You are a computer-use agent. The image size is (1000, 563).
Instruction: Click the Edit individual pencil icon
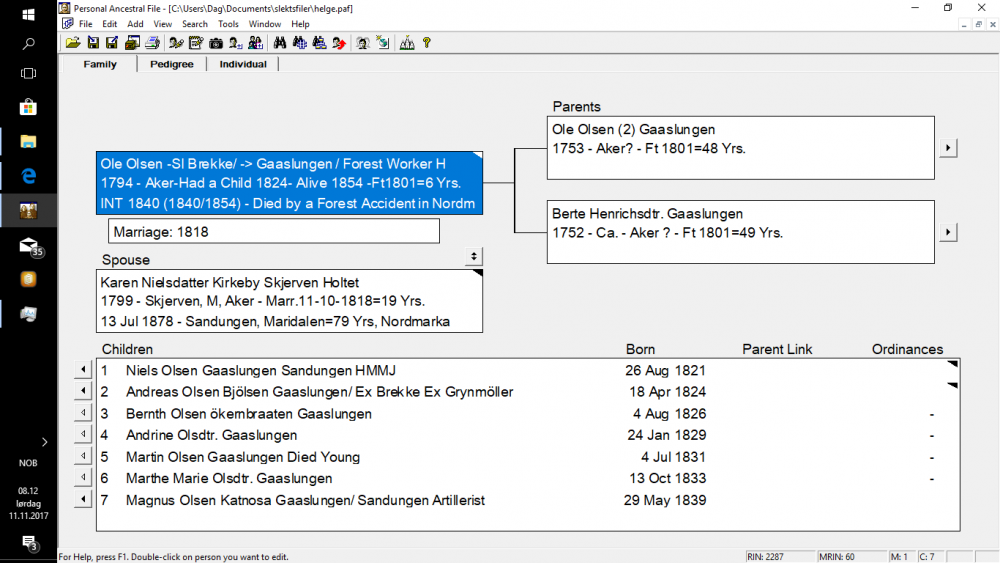[x=176, y=43]
